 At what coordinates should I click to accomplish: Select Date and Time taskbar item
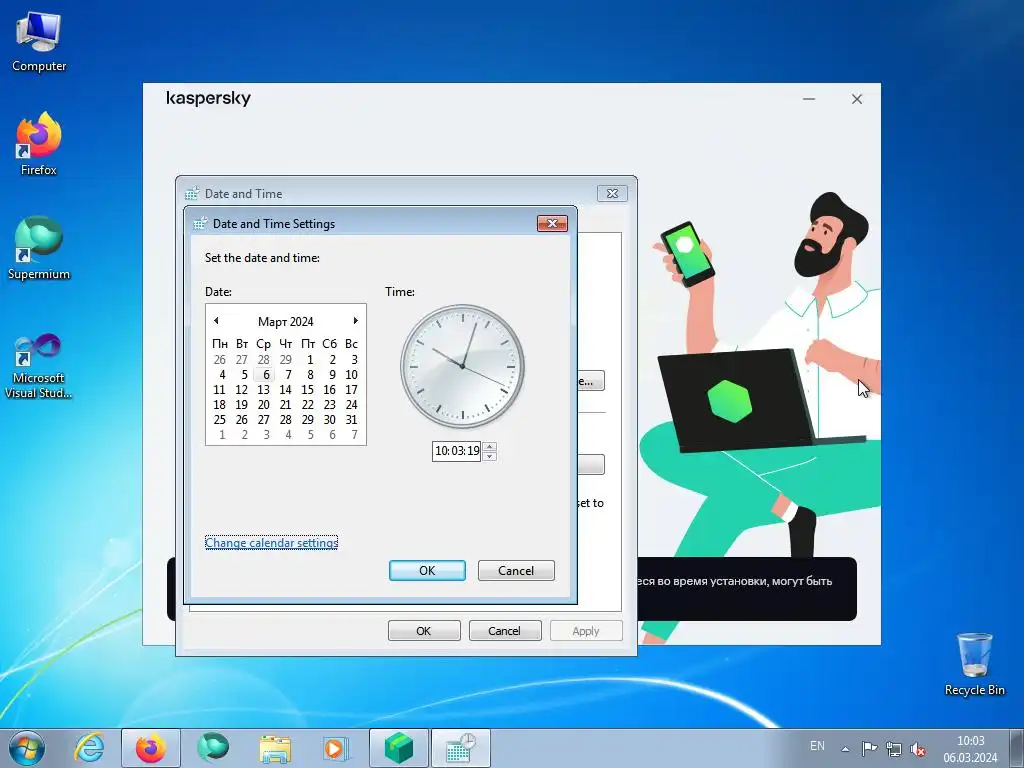coord(460,748)
